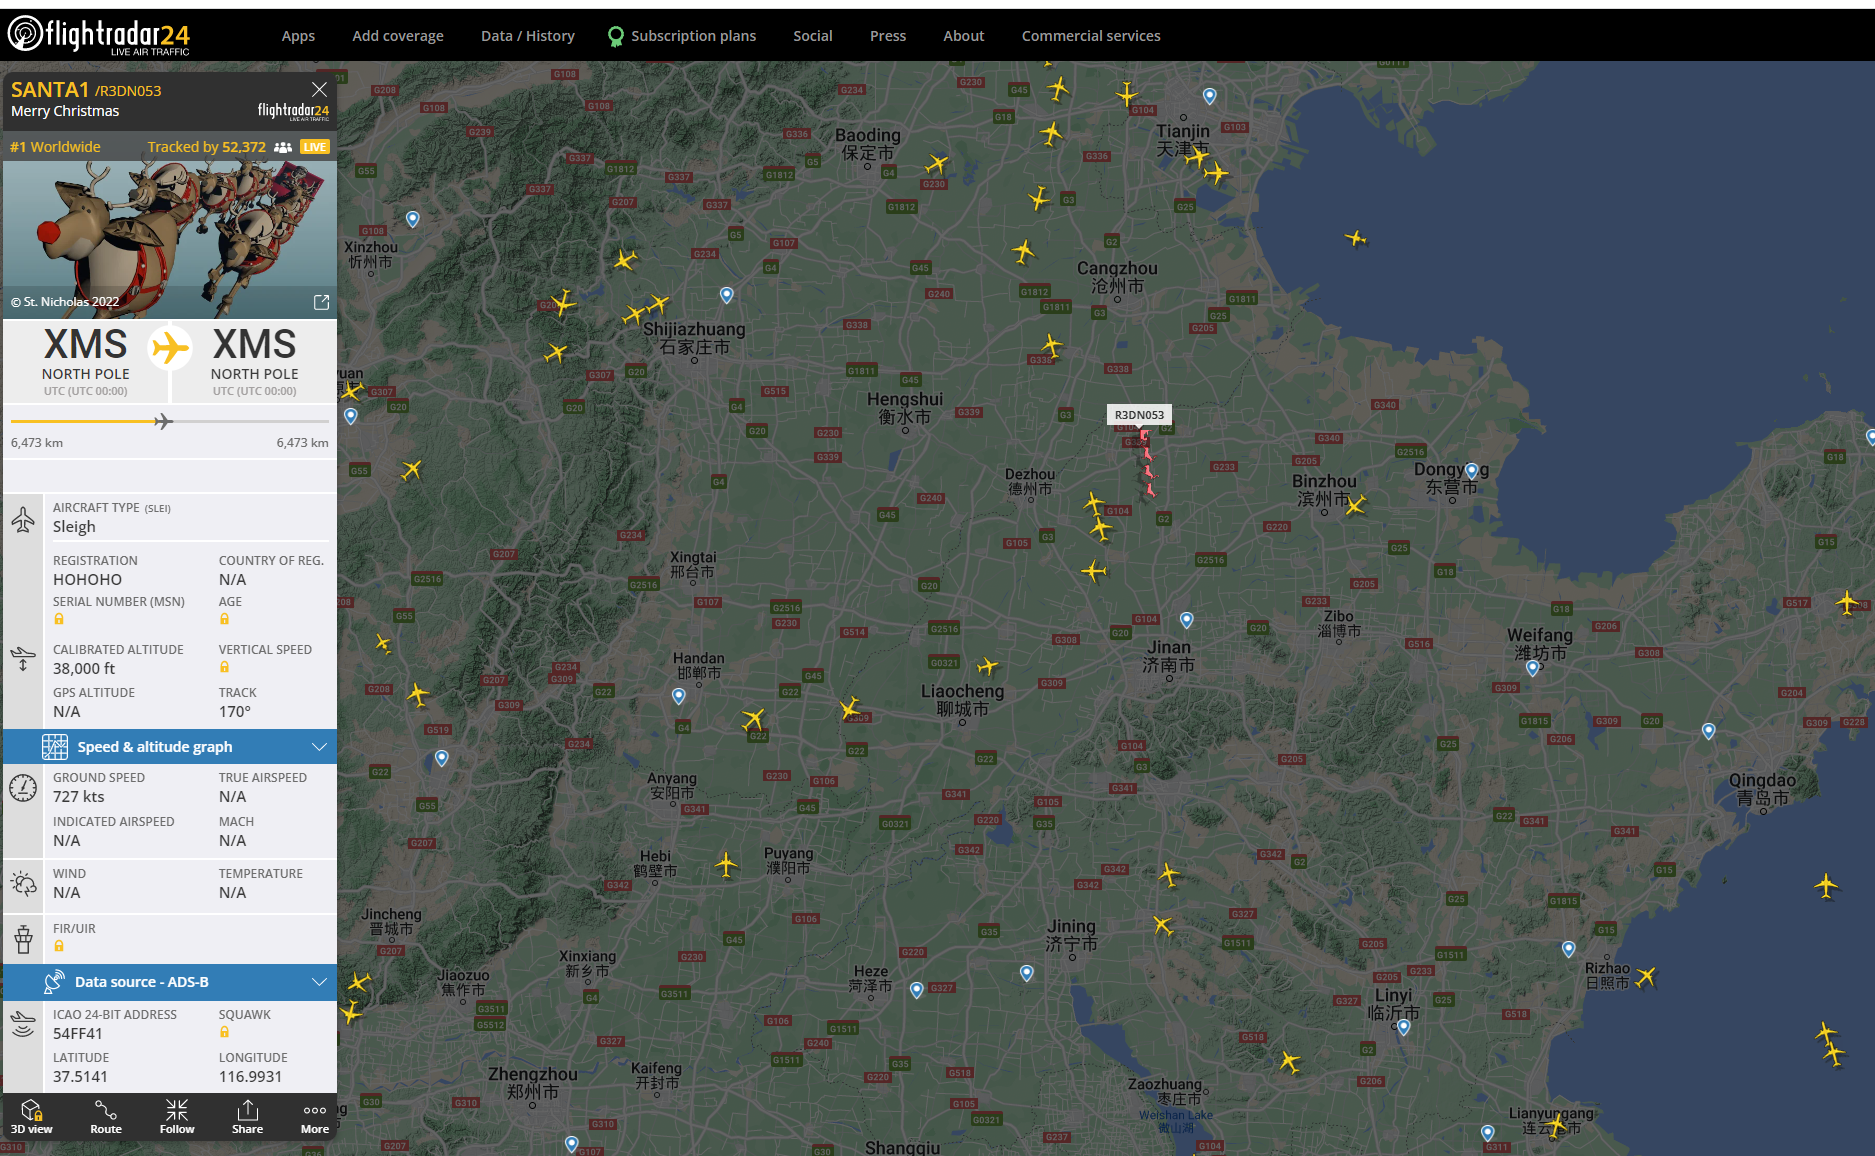The width and height of the screenshot is (1875, 1156).
Task: Click the HOHOHO registration value
Action: pos(87,580)
